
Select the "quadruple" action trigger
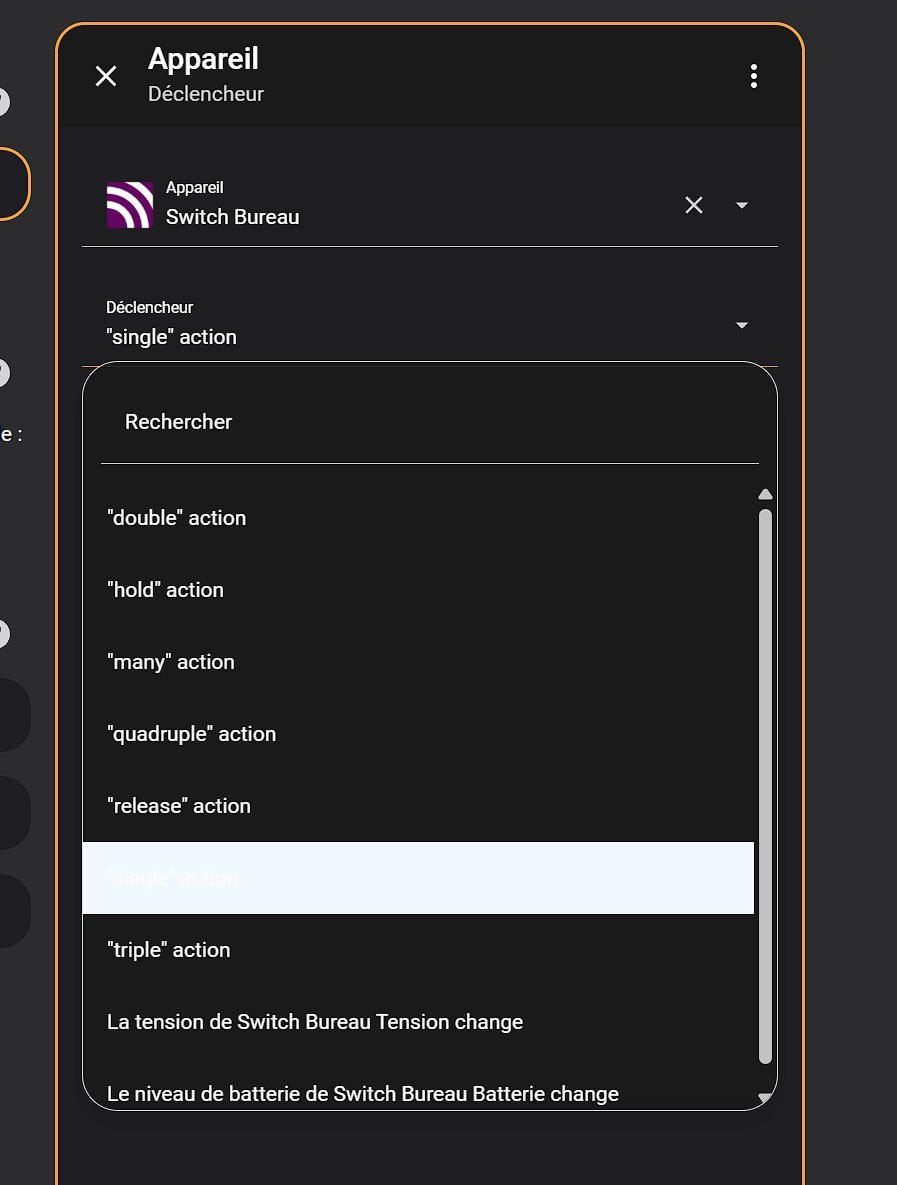[191, 734]
